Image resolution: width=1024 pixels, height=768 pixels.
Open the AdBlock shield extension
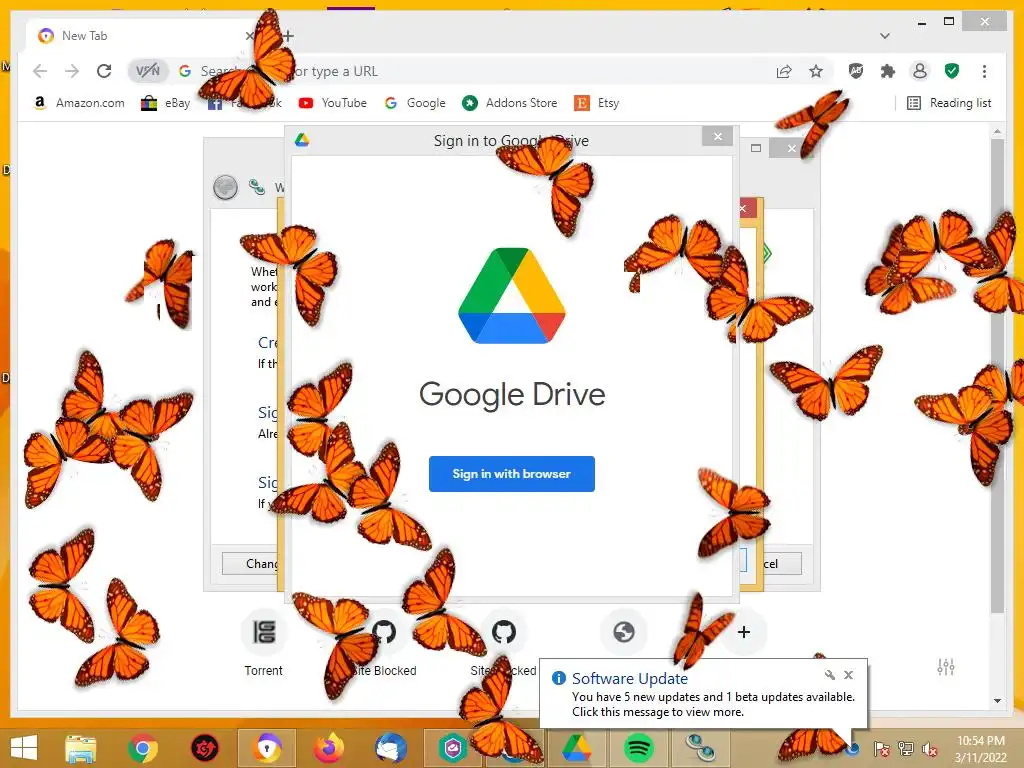tap(856, 71)
